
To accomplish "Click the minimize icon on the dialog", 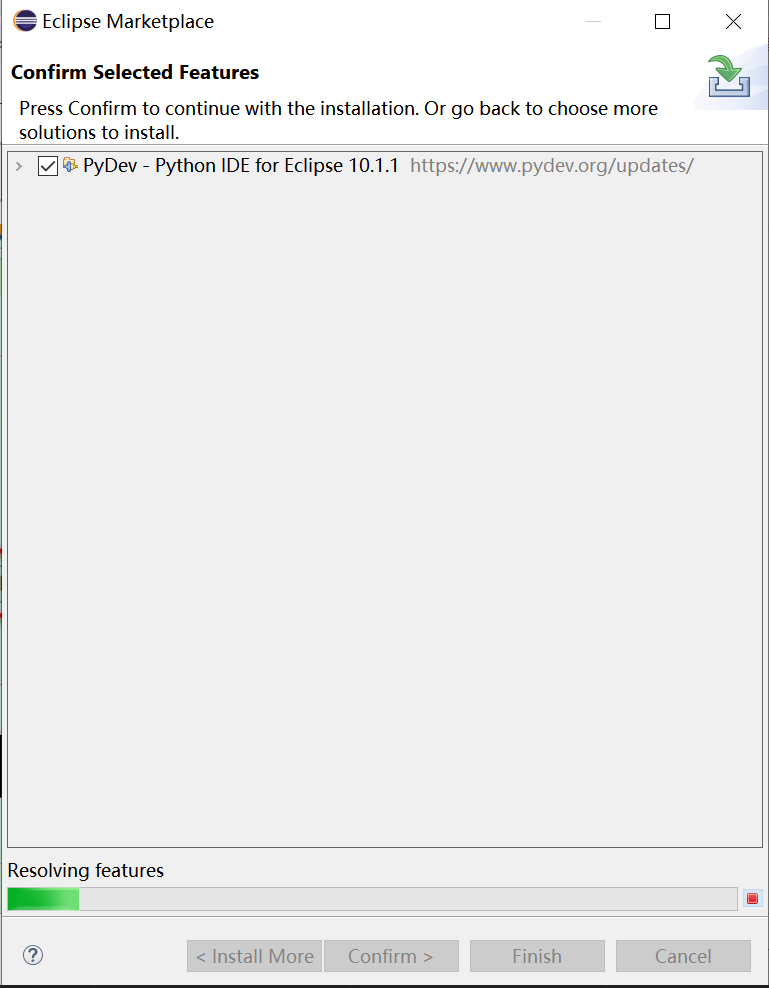I will (x=593, y=21).
